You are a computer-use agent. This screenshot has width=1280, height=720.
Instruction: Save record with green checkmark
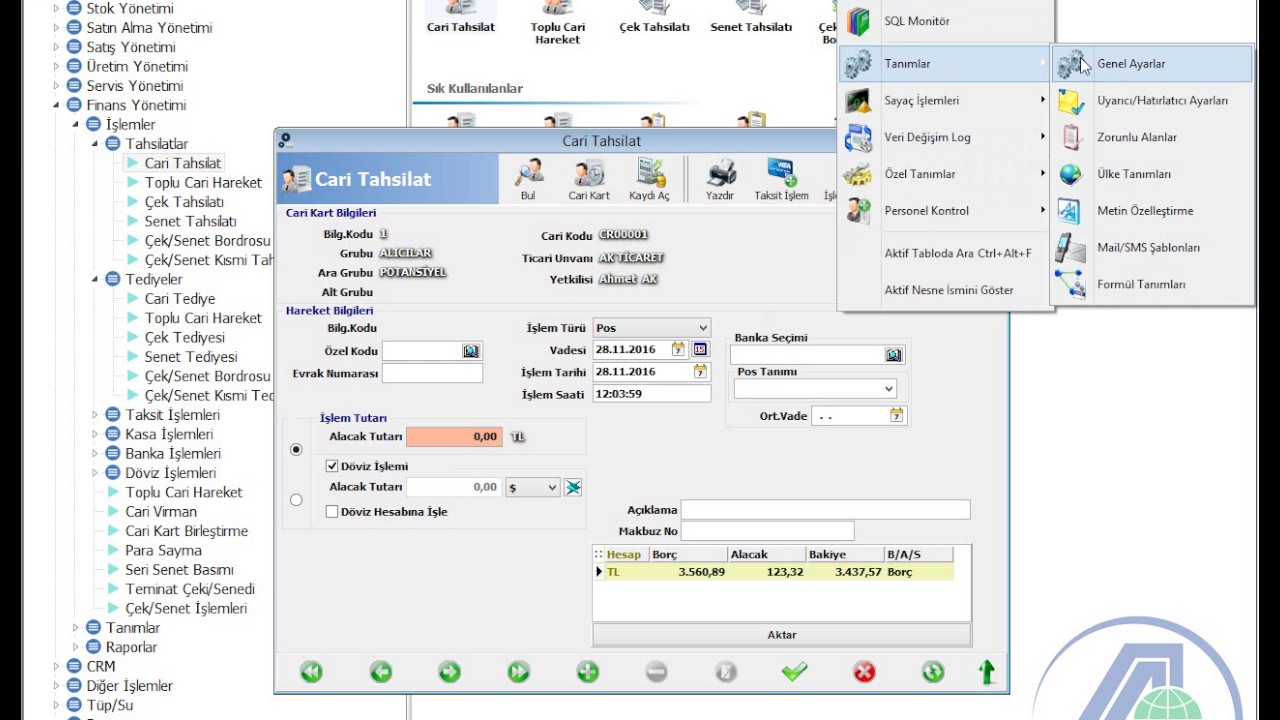click(x=795, y=672)
